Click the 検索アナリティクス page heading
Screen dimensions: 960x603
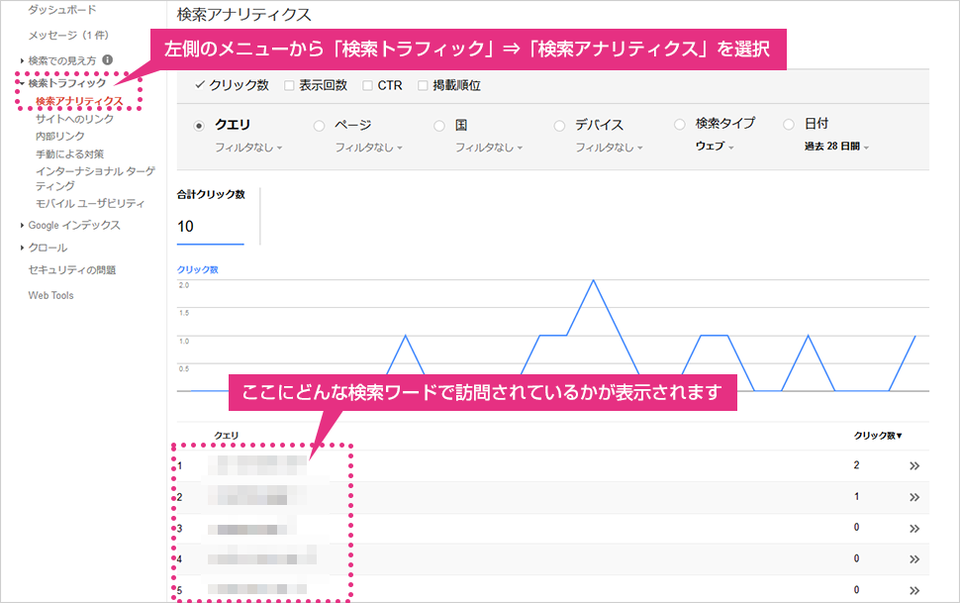pos(244,15)
